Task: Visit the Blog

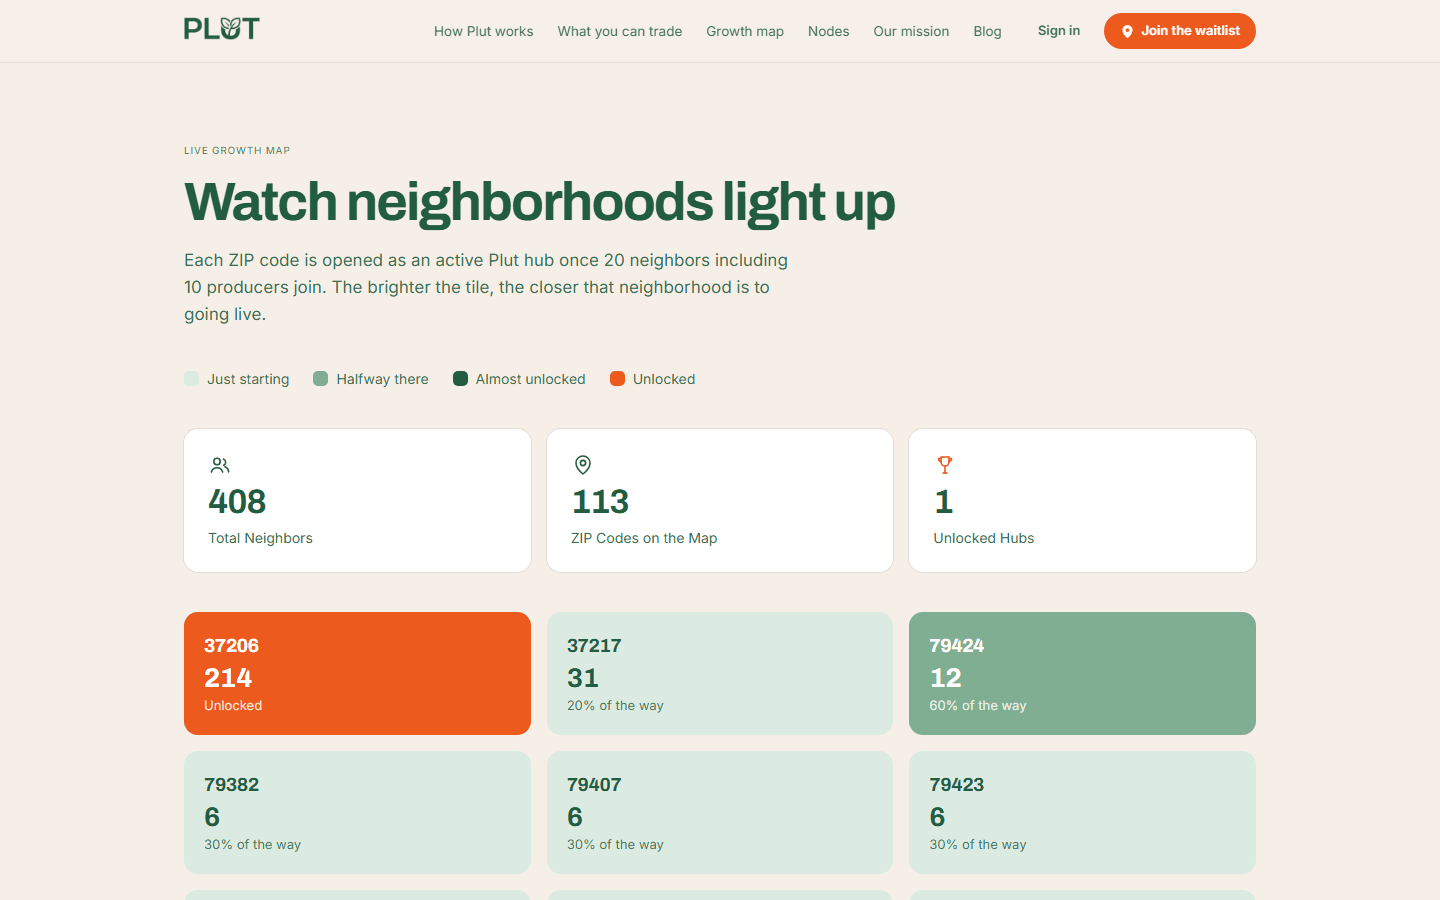Action: click(987, 31)
